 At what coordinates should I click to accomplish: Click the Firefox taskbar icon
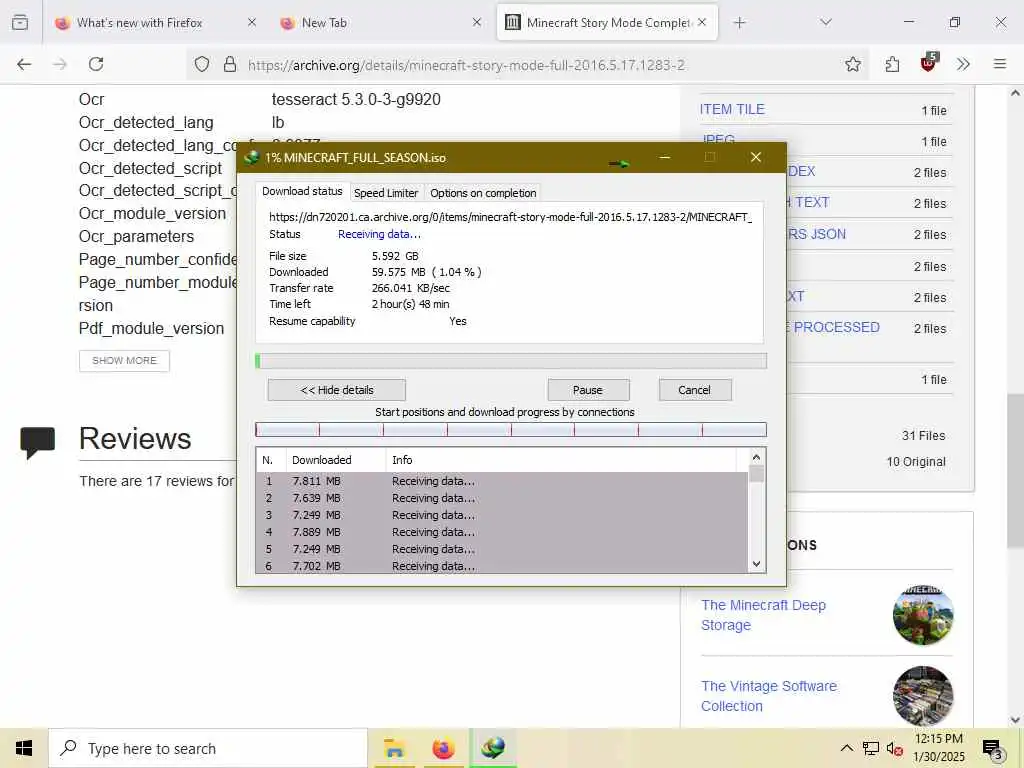tap(443, 748)
